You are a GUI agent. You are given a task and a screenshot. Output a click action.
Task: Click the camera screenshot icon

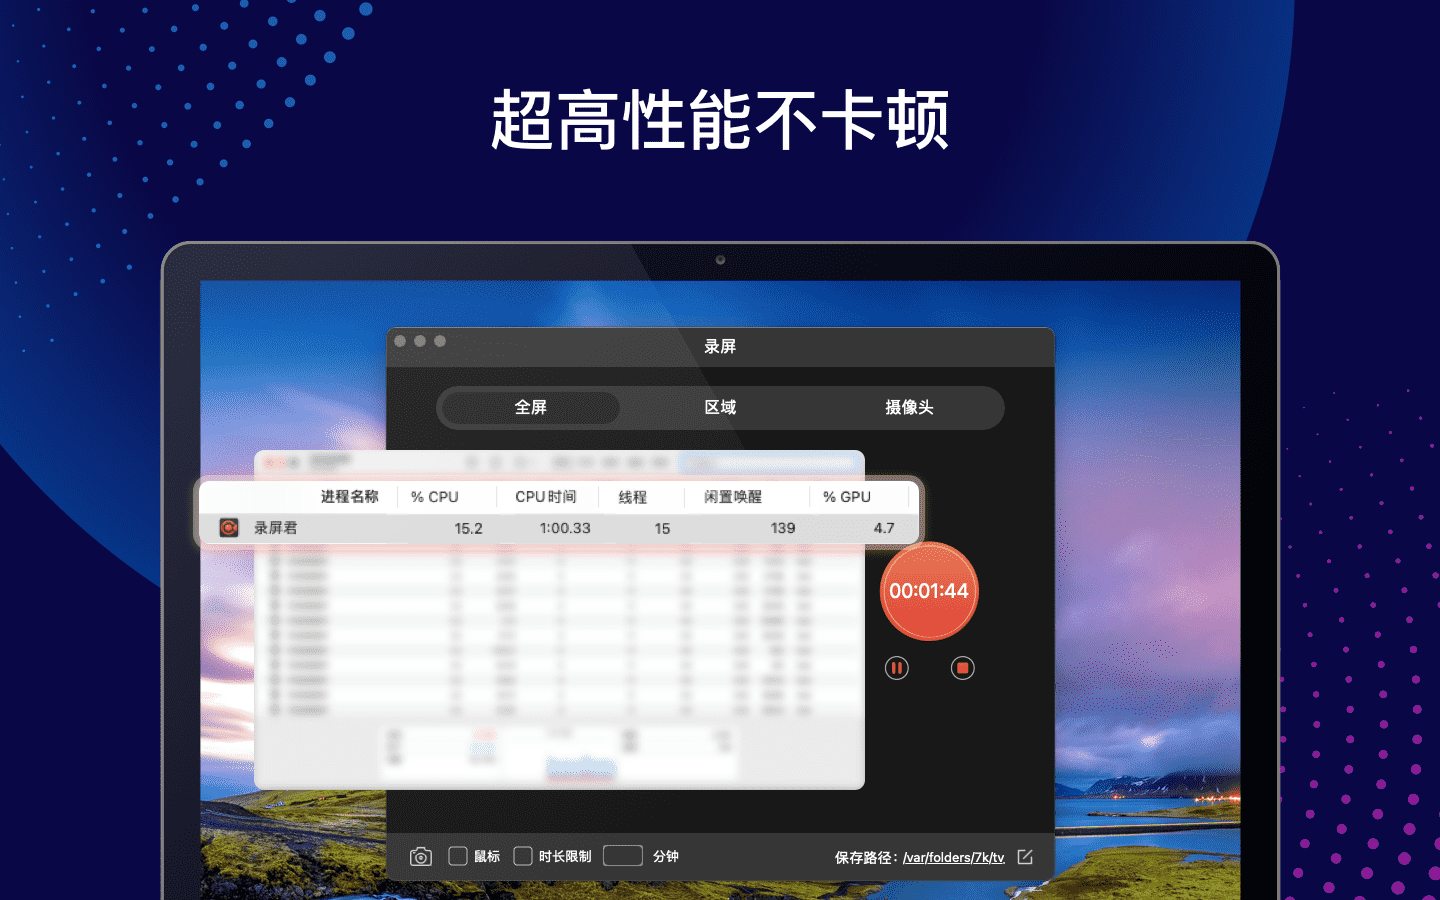point(421,857)
